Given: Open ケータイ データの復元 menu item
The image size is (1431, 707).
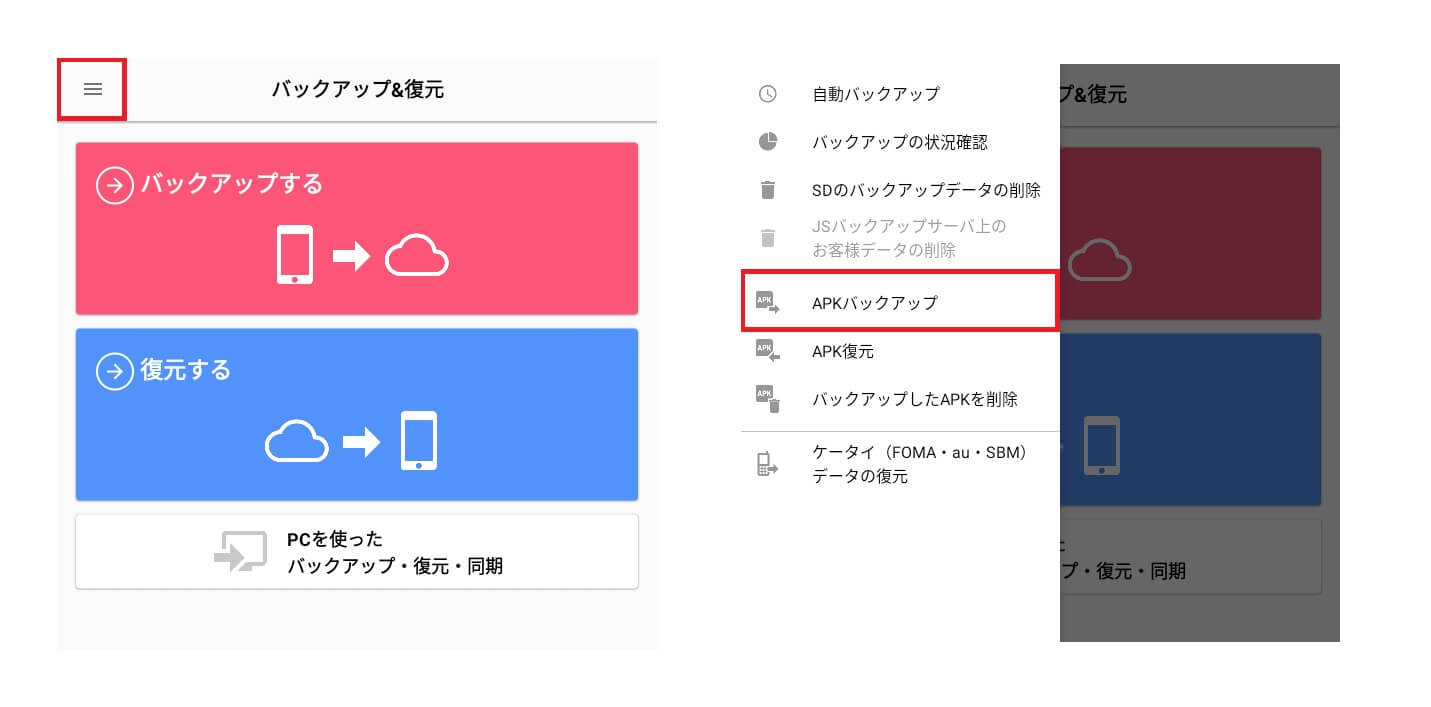Looking at the screenshot, I should point(920,465).
